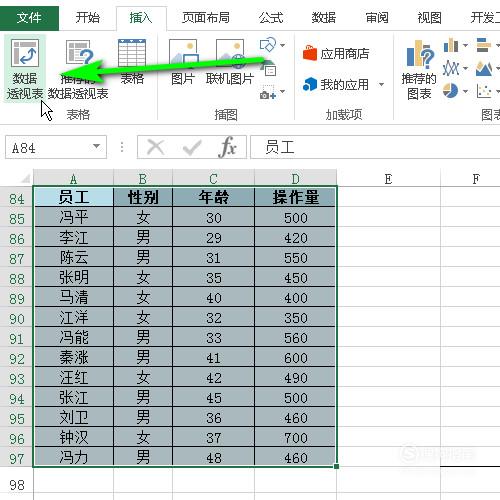The image size is (500, 500).
Task: Open the Review (审阅) tab
Action: click(x=377, y=18)
